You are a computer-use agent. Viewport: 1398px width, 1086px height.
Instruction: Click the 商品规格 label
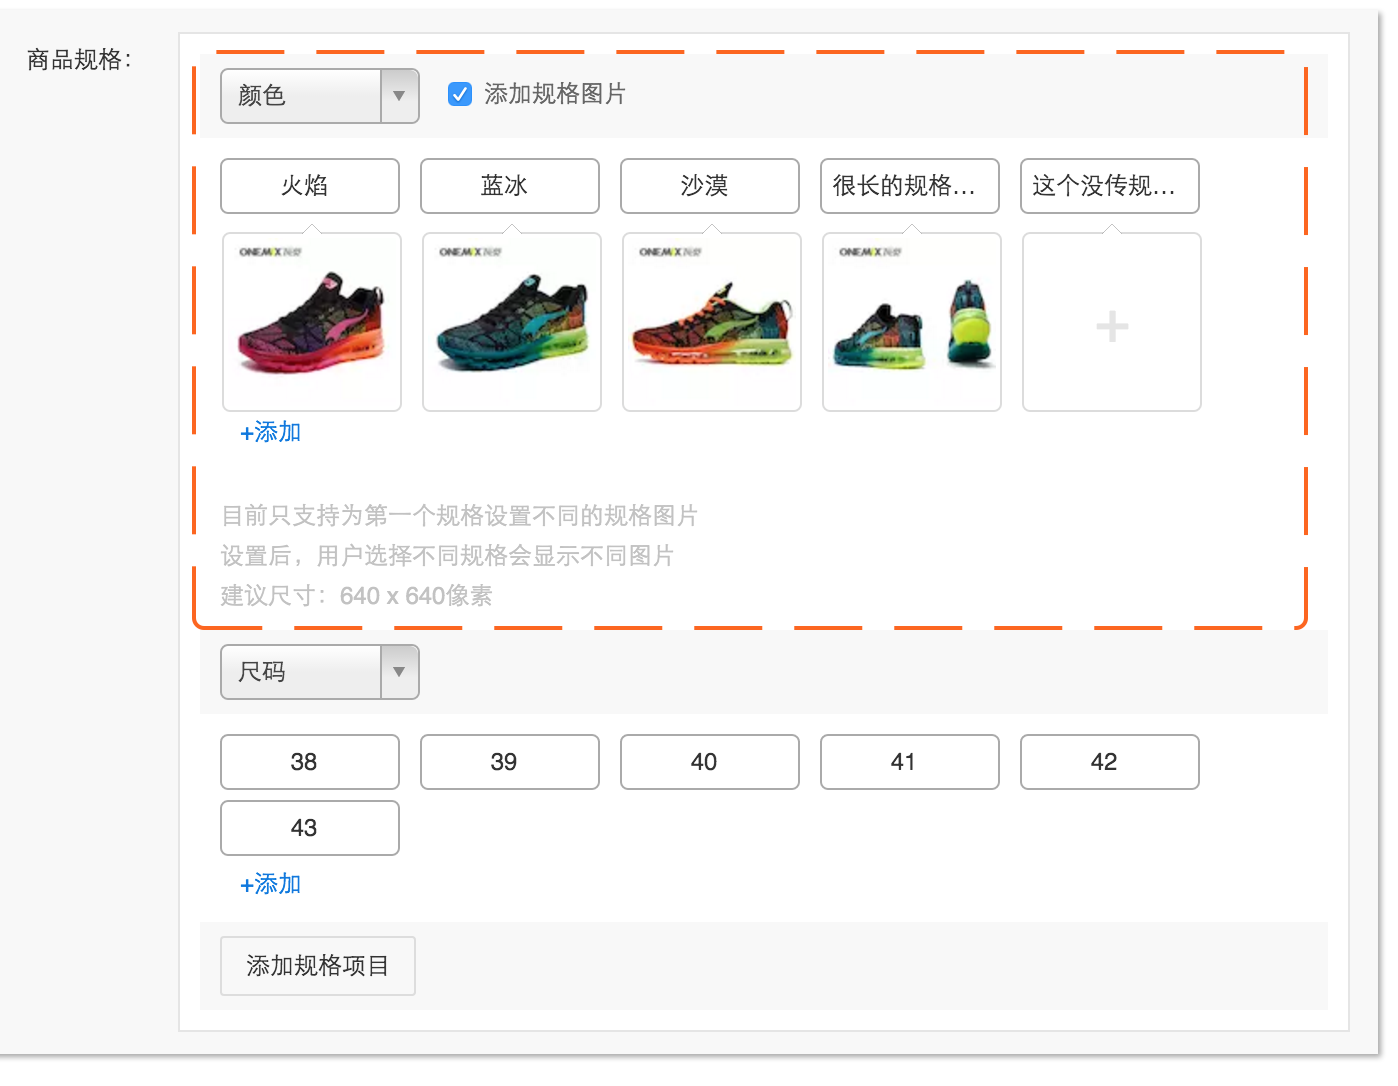coord(79,60)
